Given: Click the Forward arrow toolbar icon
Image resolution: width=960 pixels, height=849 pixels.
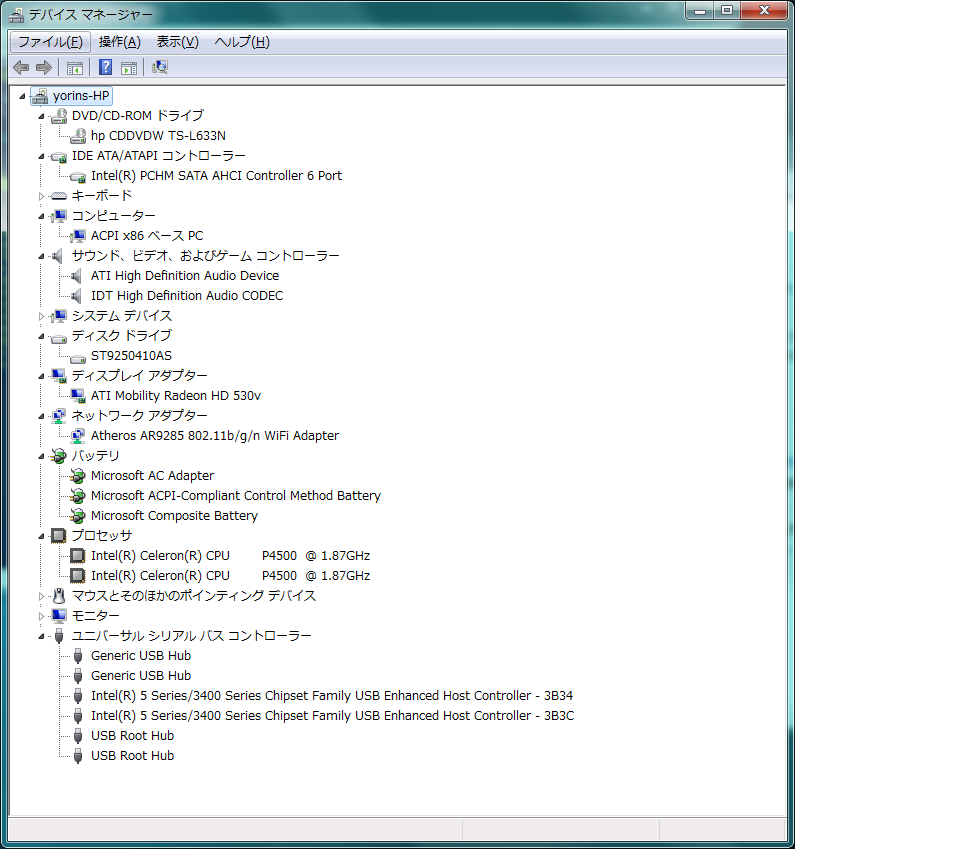Looking at the screenshot, I should (43, 67).
